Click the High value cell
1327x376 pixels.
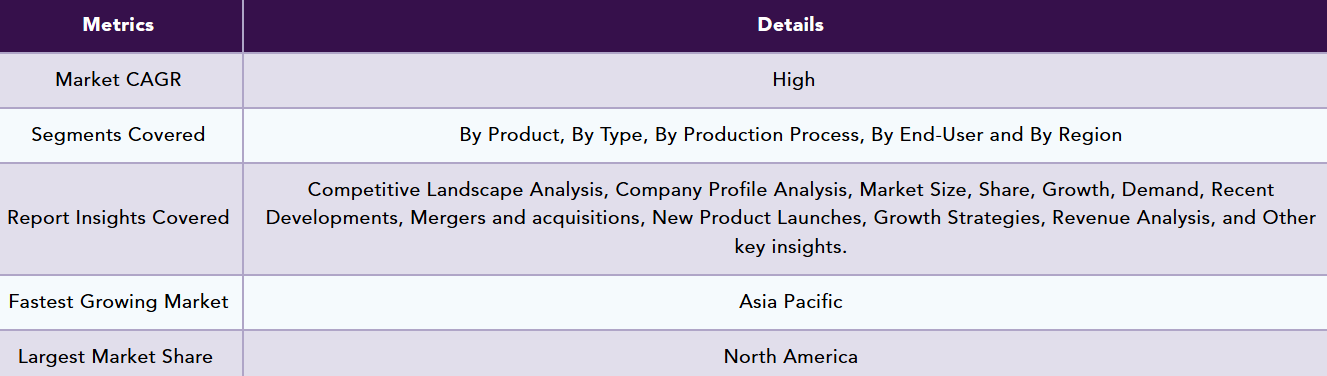(793, 80)
